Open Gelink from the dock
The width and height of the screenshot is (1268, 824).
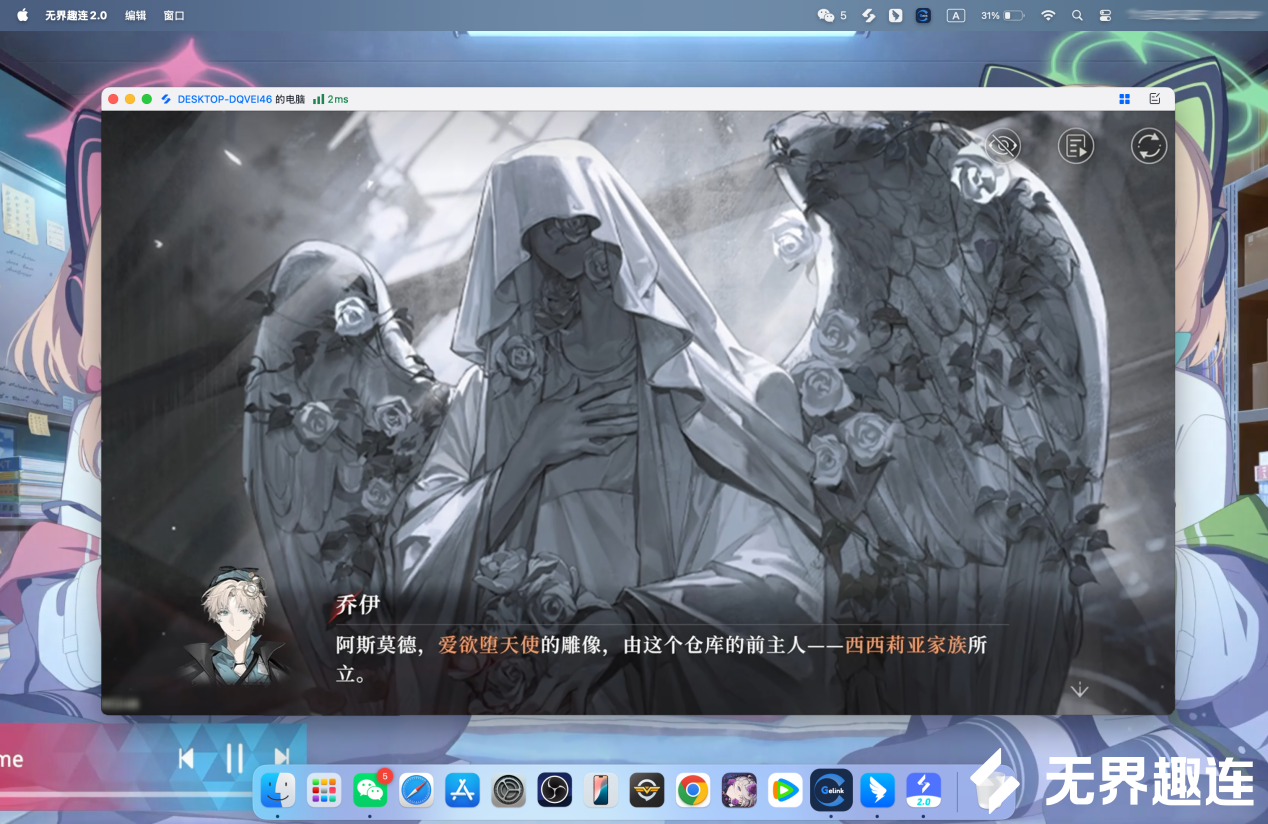pos(832,790)
